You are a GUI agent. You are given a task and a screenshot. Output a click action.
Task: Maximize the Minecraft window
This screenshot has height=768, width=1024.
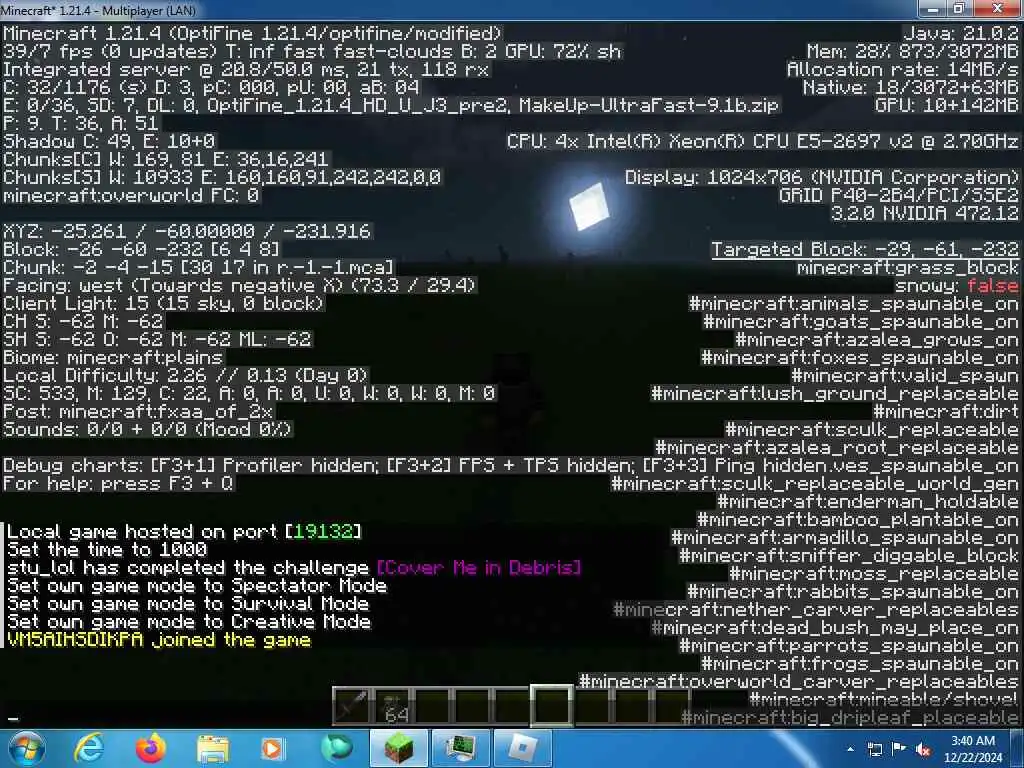point(959,8)
